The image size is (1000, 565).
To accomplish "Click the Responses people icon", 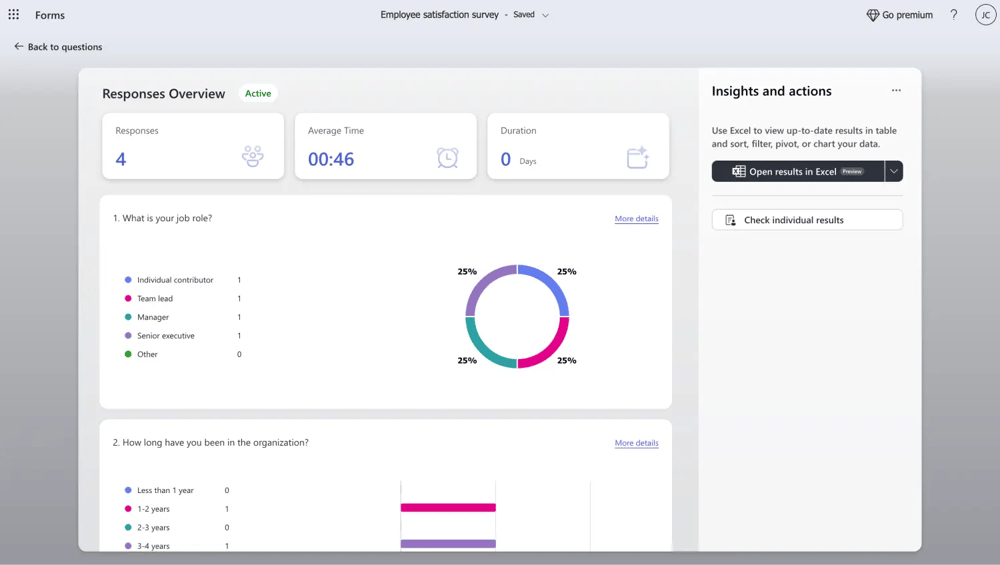I will [253, 157].
